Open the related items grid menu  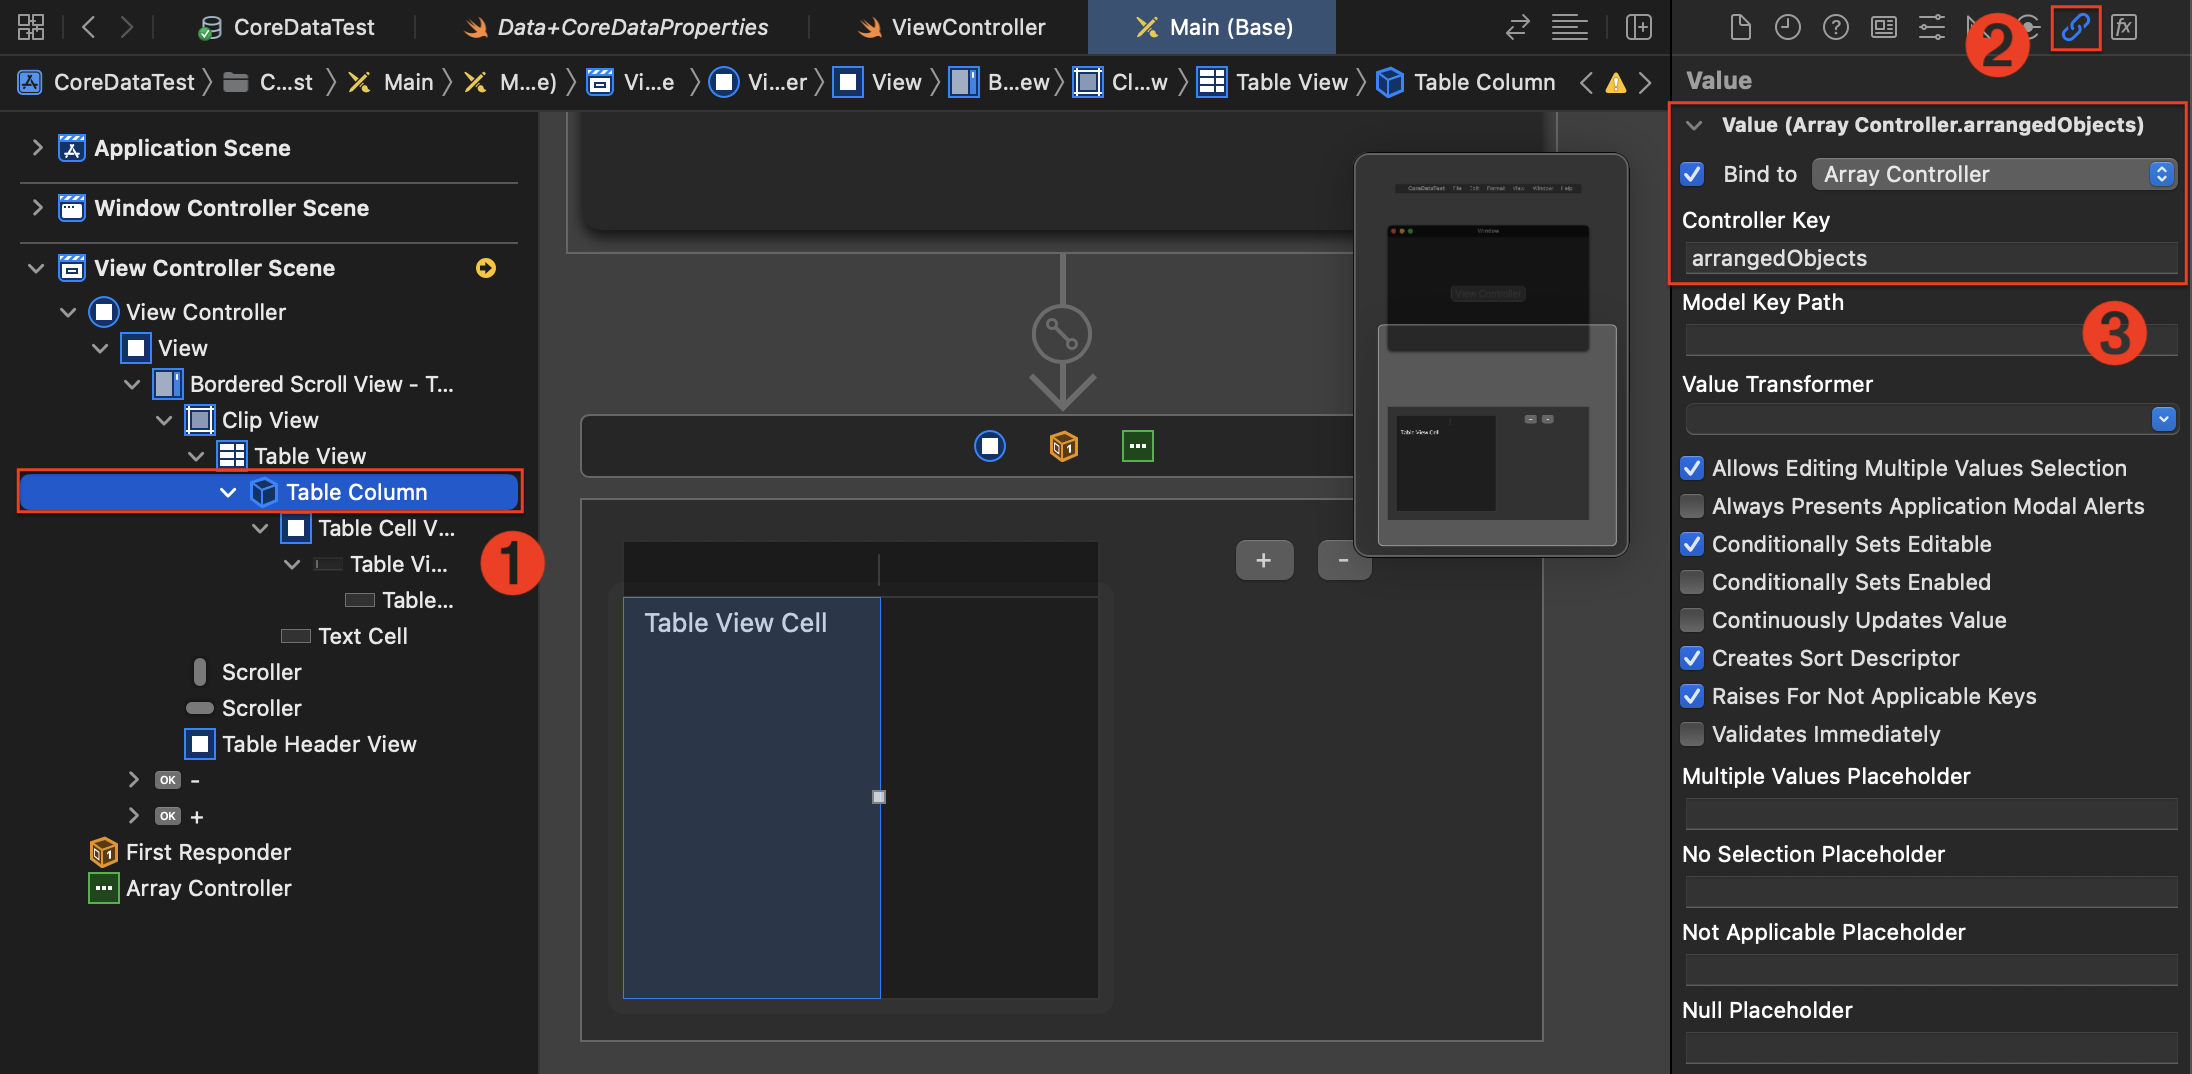point(31,27)
